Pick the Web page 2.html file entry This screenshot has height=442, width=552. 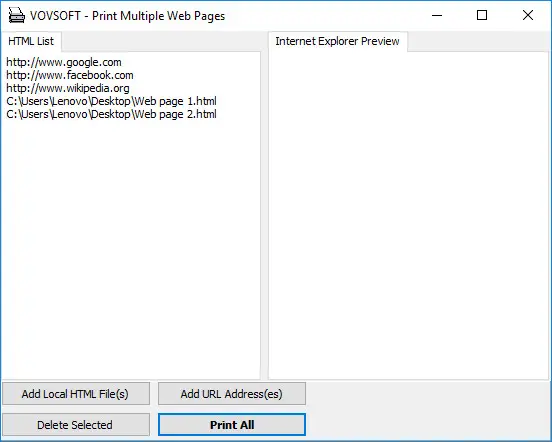111,114
